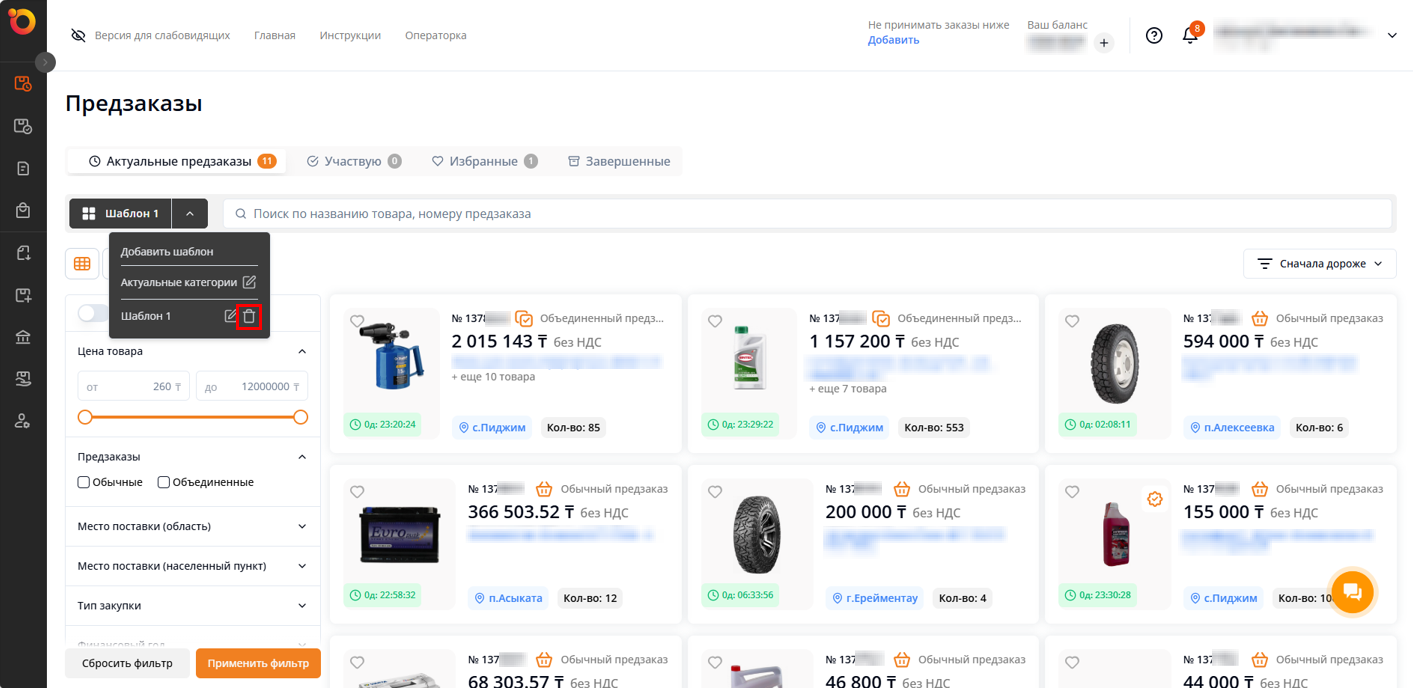
Task: Expand Место поставки (населенный пункт) filter
Action: click(302, 566)
